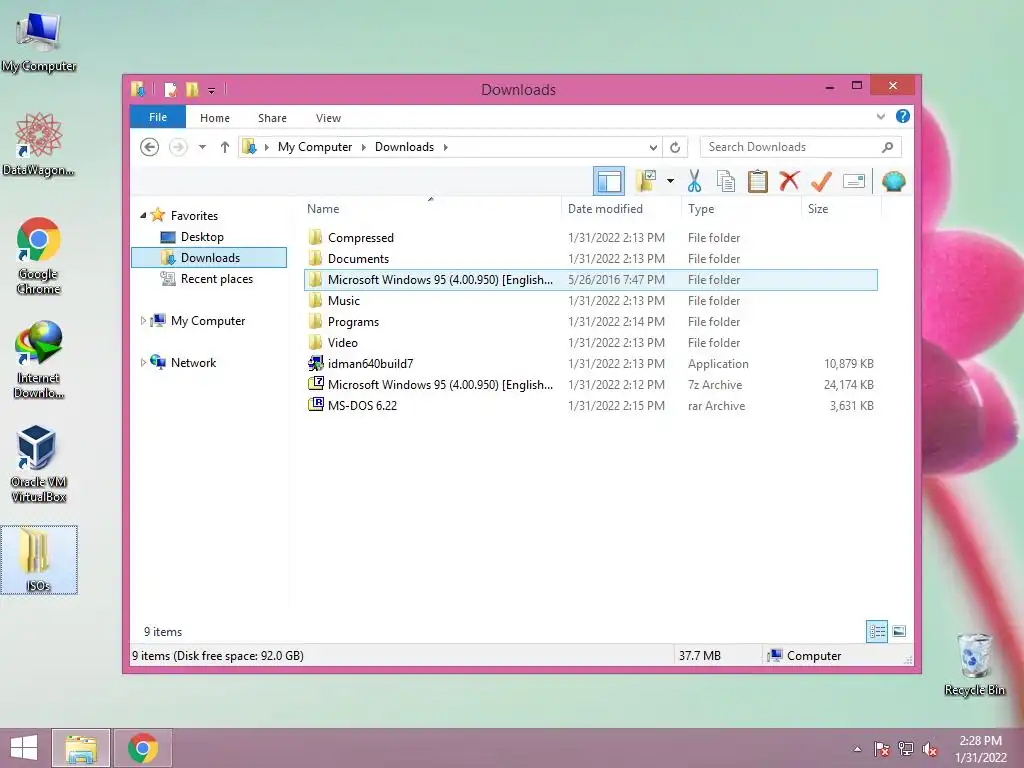
Task: Open the Quick Access Toolbar customize dropdown
Action: (212, 91)
